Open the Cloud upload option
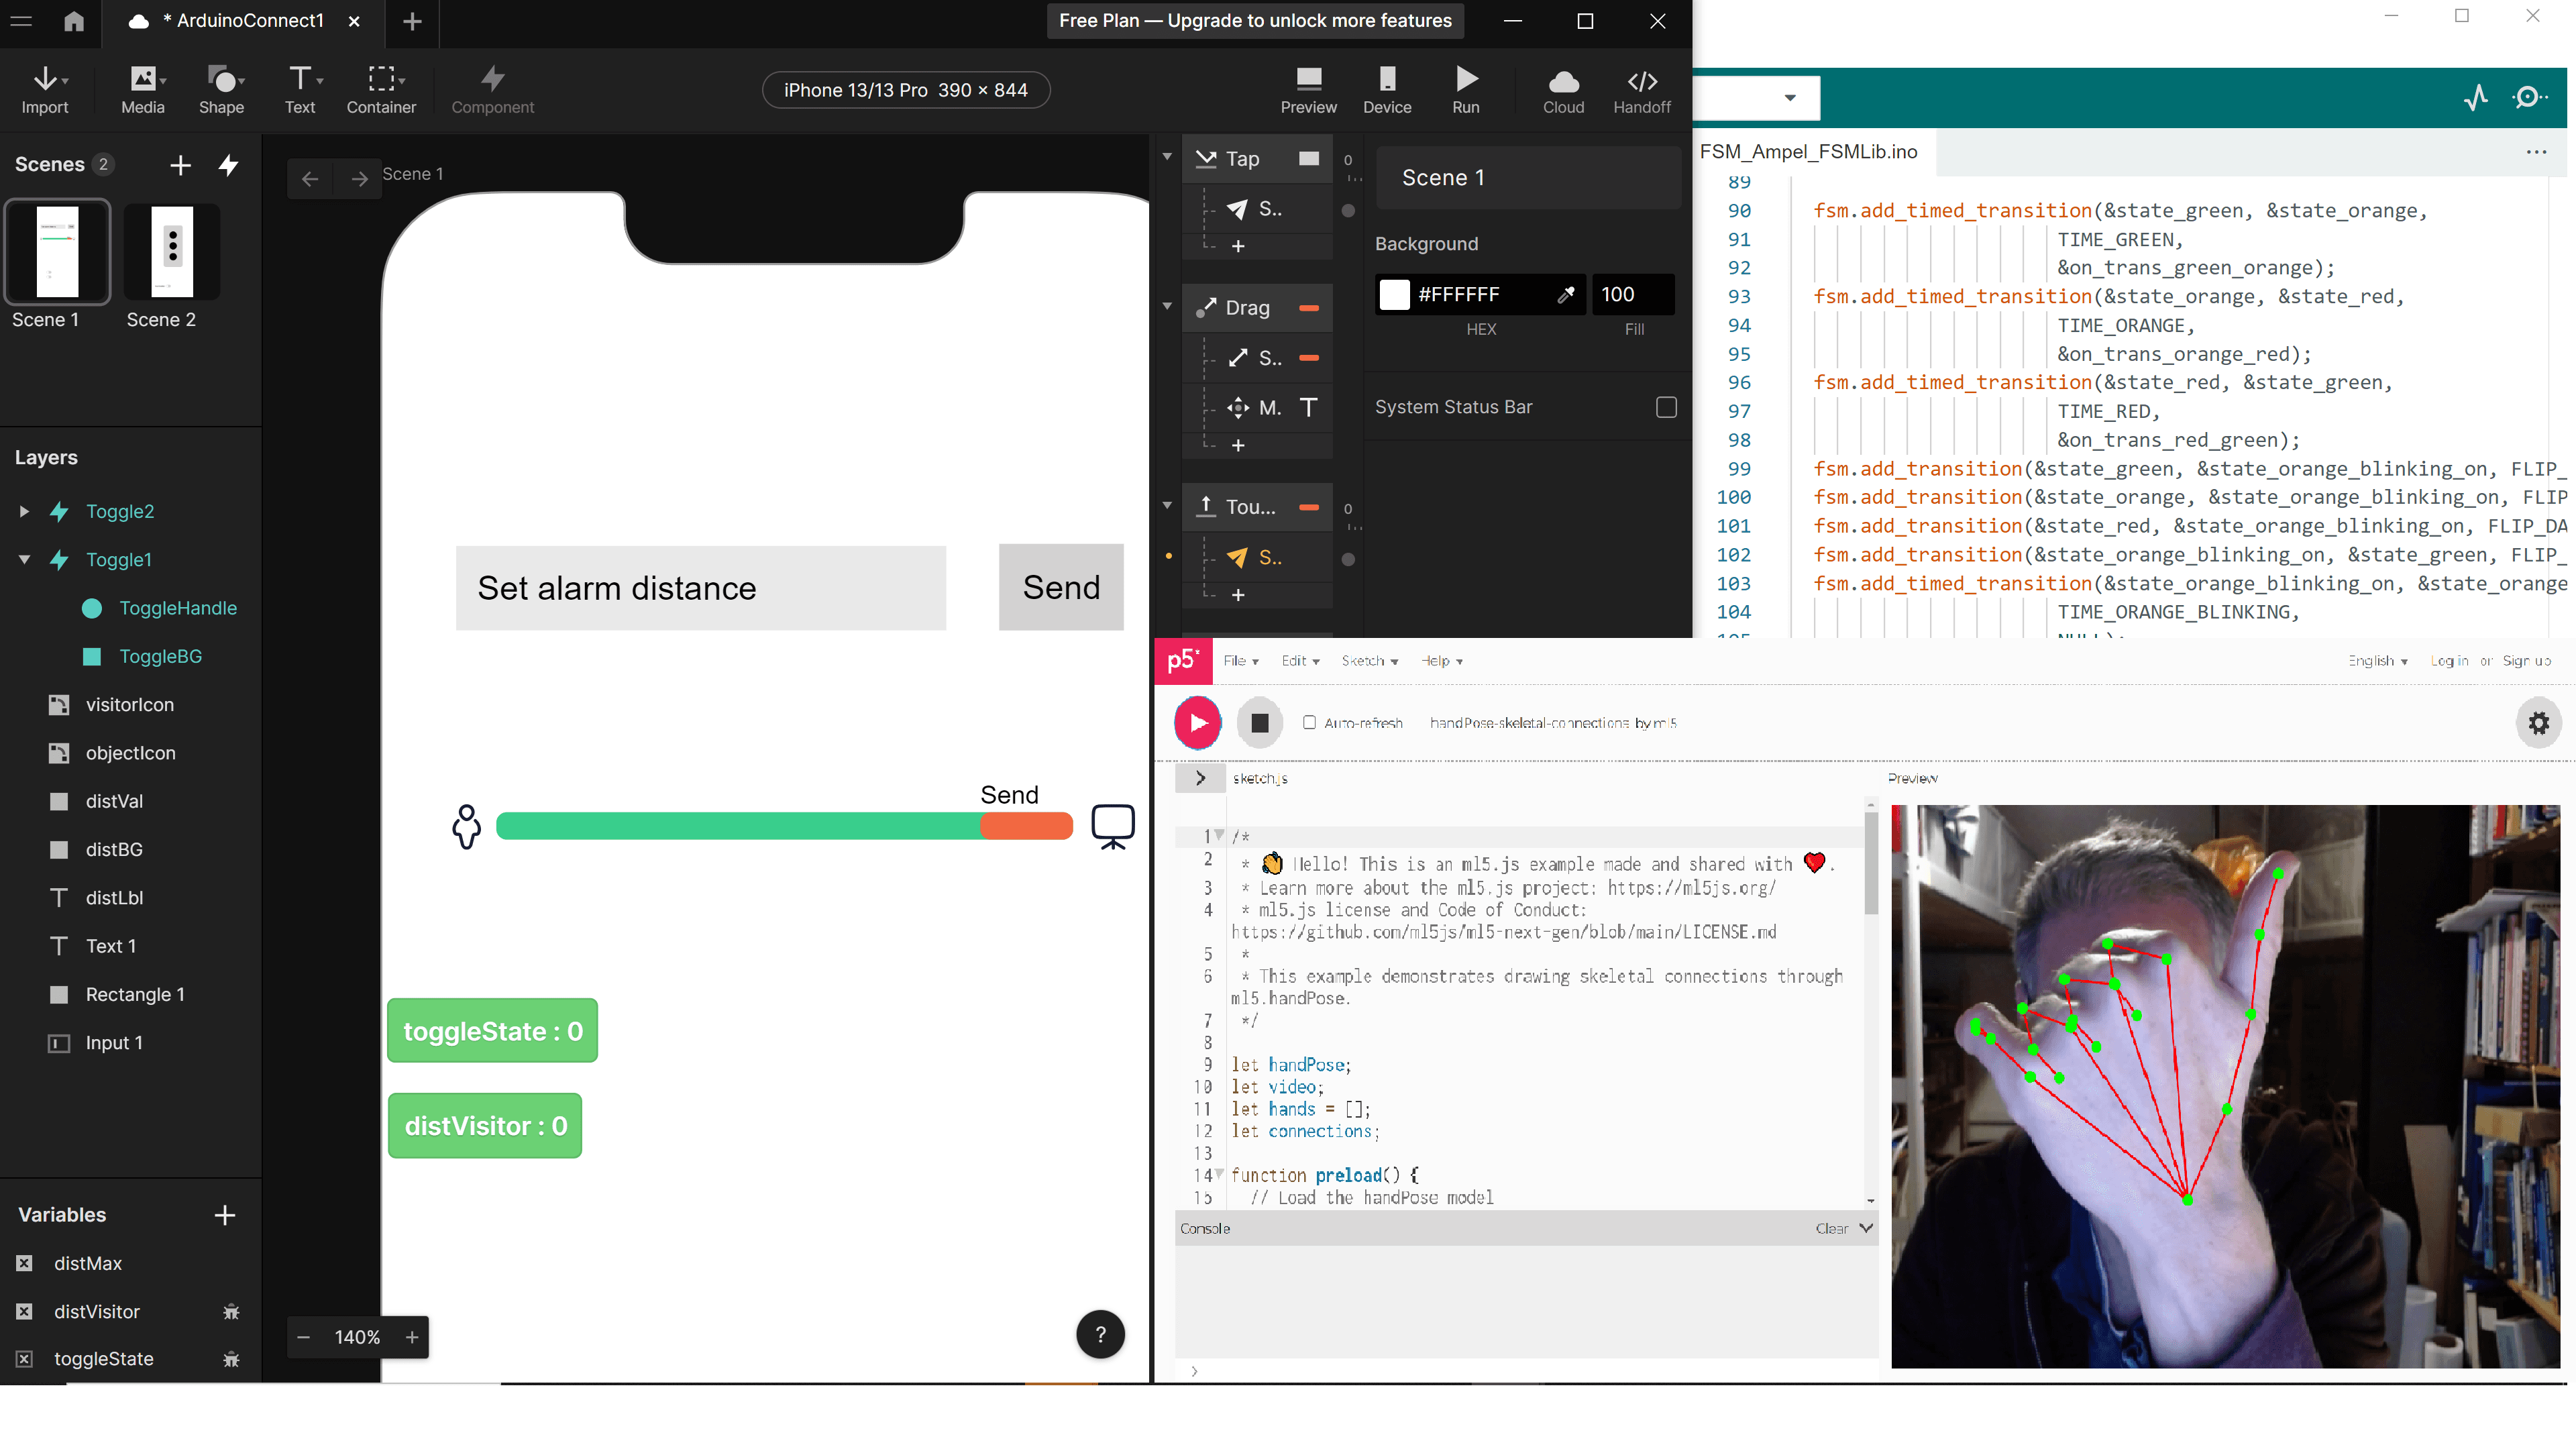This screenshot has height=1449, width=2576. (1563, 90)
